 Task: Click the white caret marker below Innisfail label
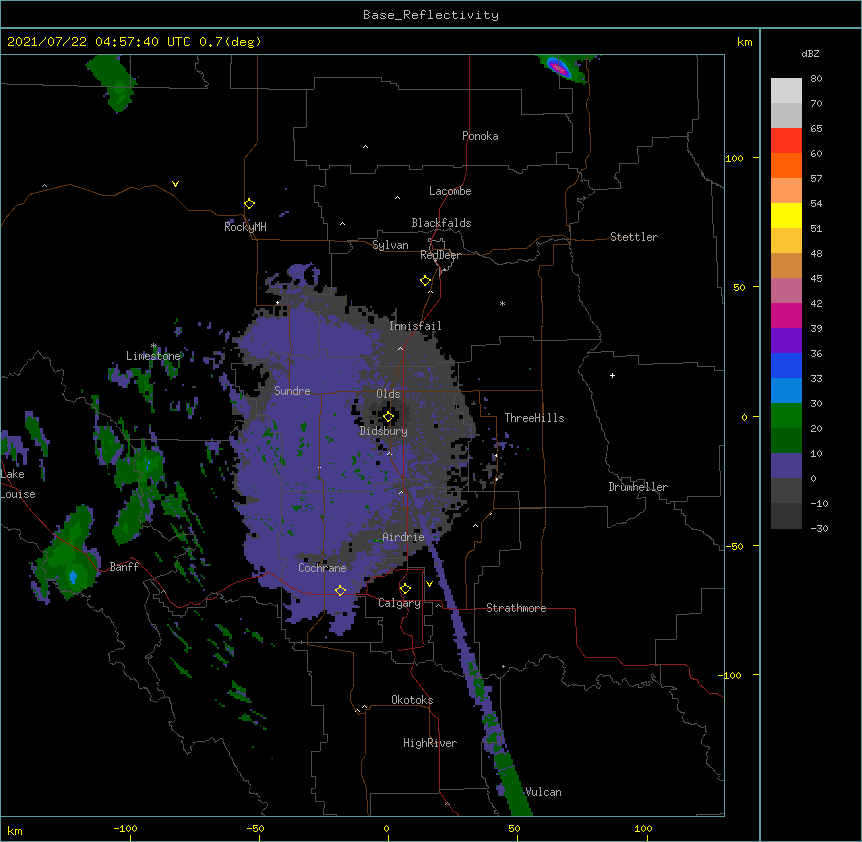coord(401,348)
